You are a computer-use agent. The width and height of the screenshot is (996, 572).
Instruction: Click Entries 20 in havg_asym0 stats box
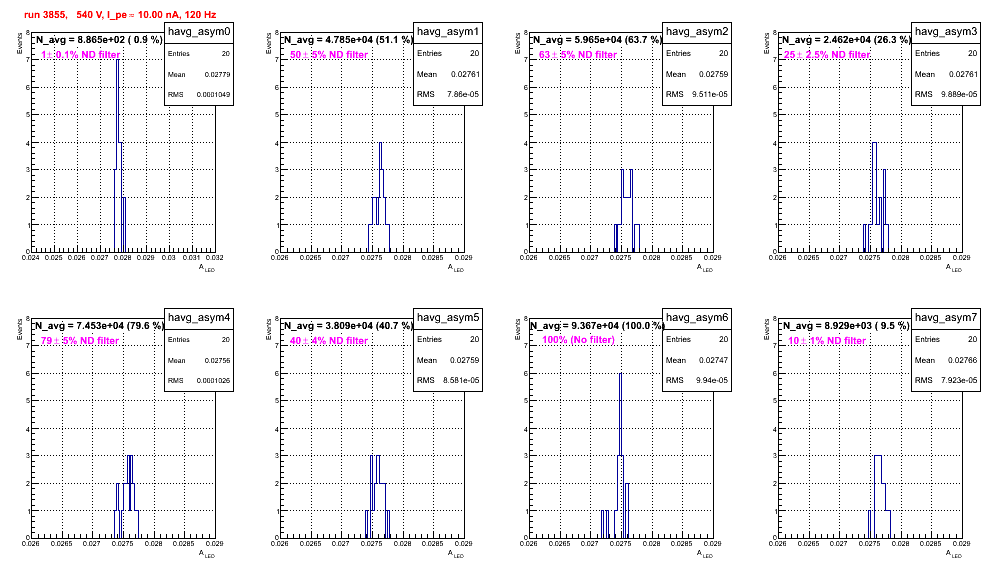pos(199,54)
